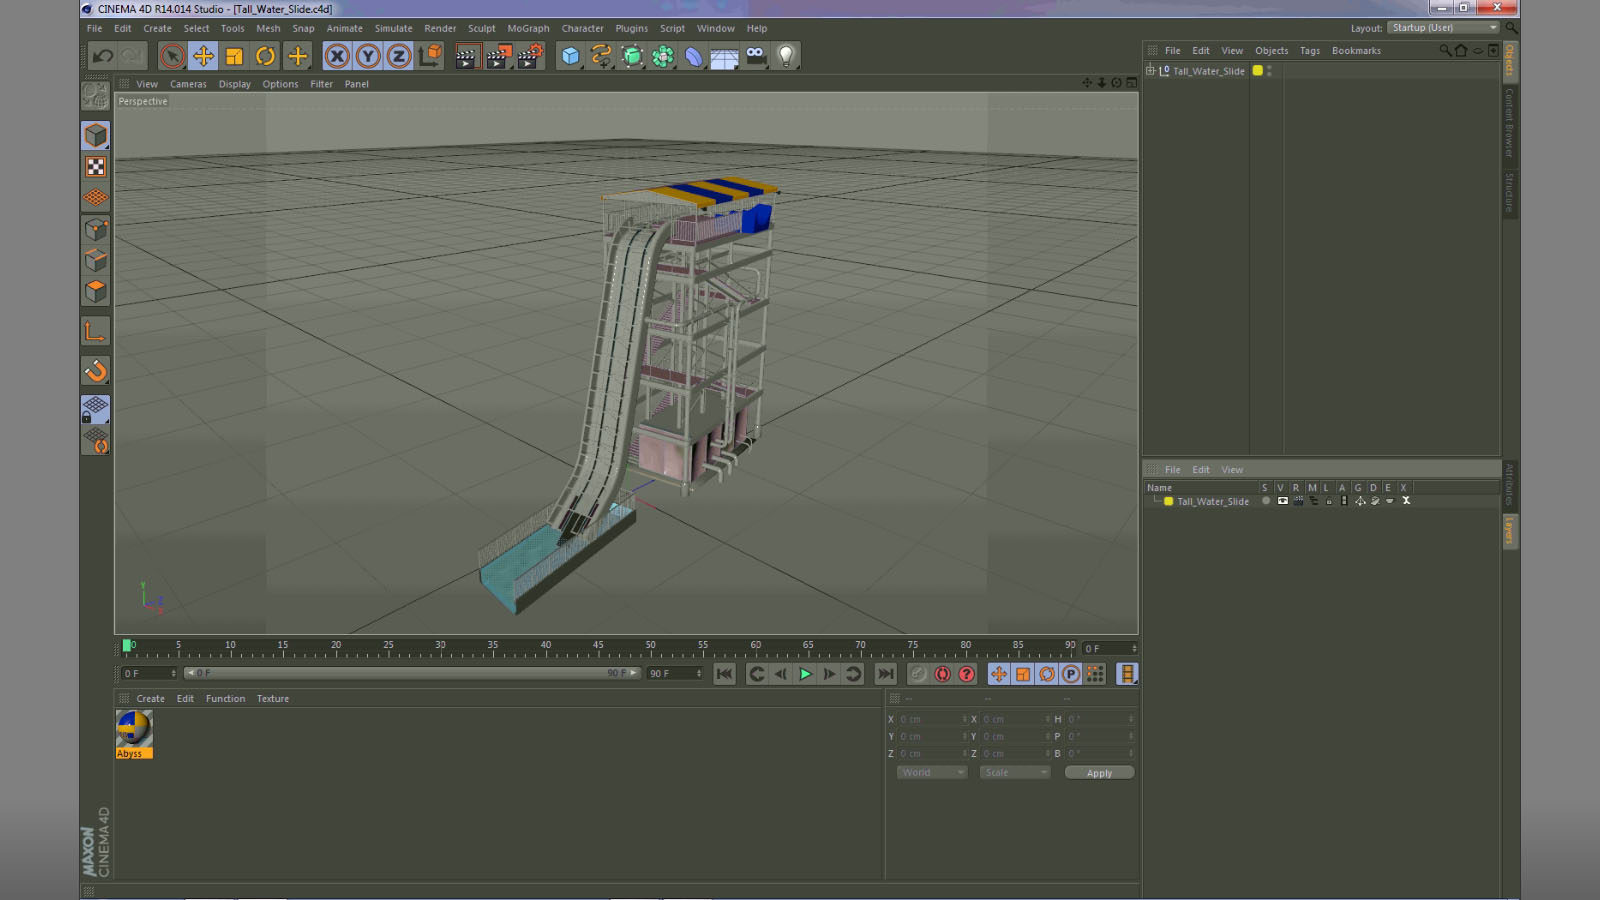Play animation forwards
Screen dimensions: 1600x900
[805, 674]
